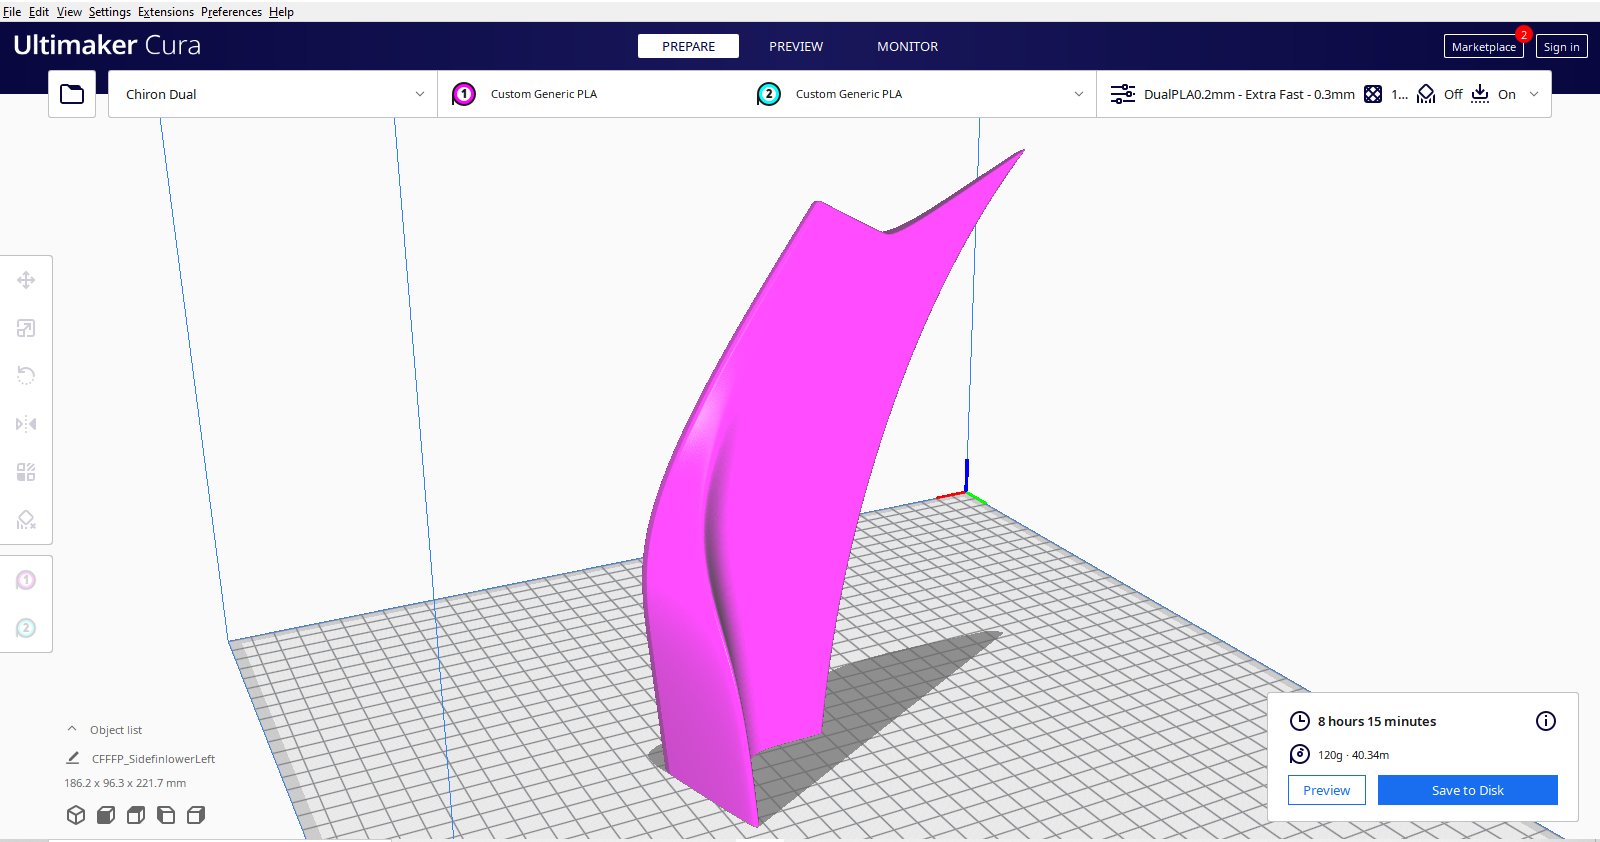Click Save to Disk
1600x842 pixels.
tap(1468, 790)
